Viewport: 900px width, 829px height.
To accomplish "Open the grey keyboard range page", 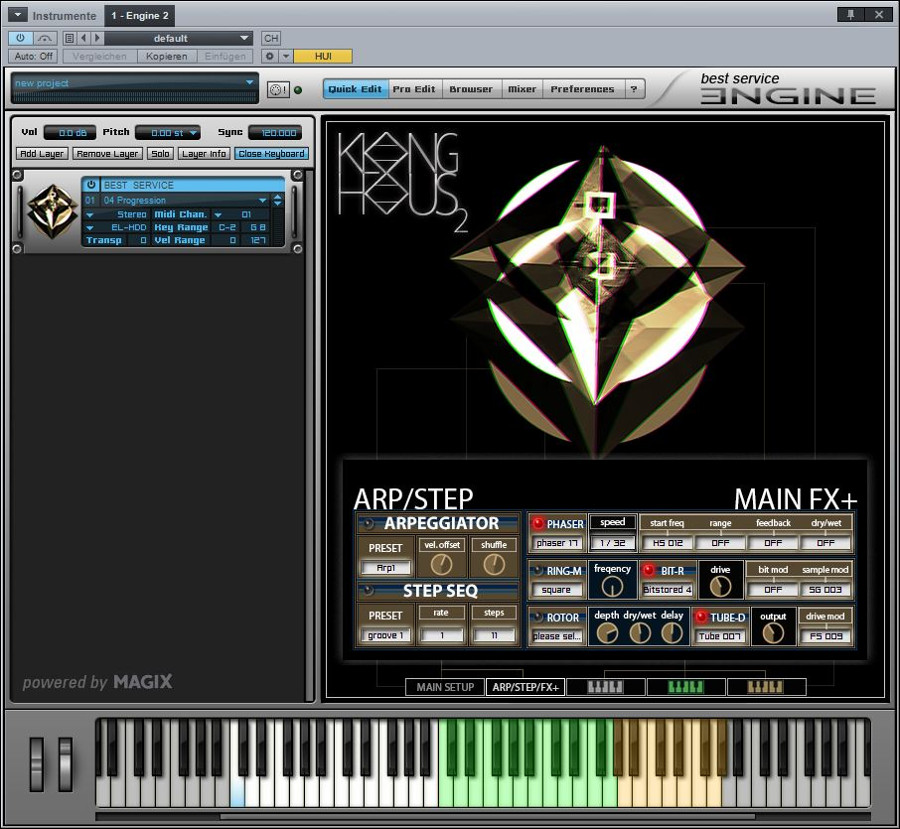I will pyautogui.click(x=606, y=687).
